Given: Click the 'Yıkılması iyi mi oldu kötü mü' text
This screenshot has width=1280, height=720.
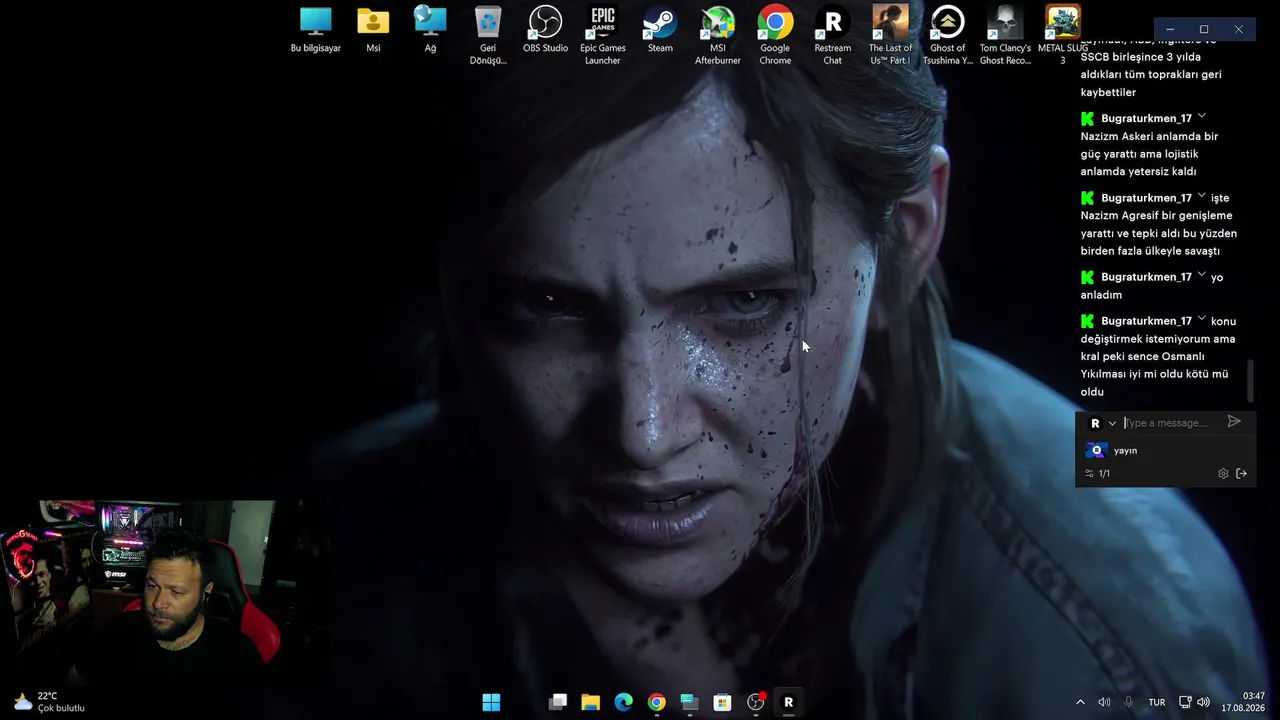Looking at the screenshot, I should pyautogui.click(x=1154, y=374).
